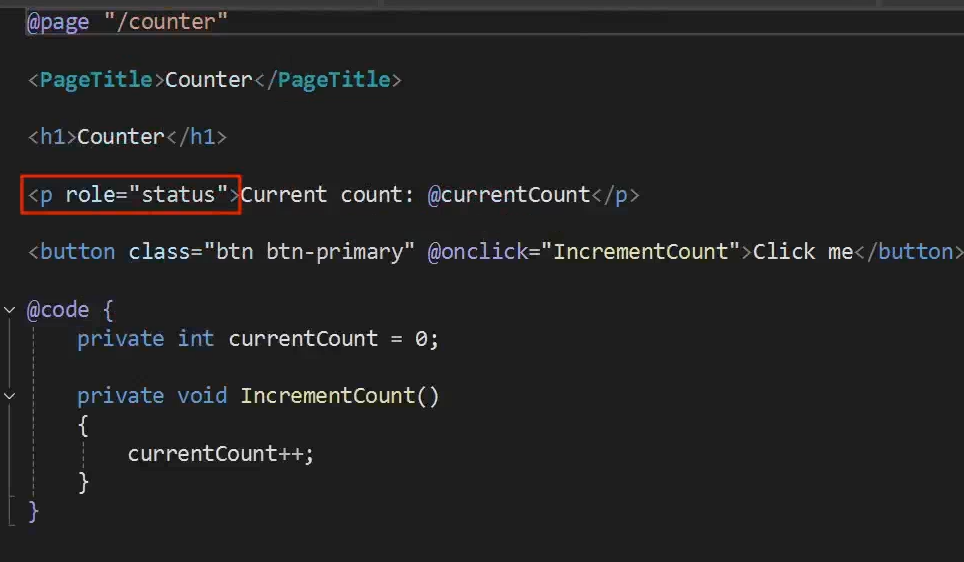Click the Counter text inside h1

tap(121, 137)
